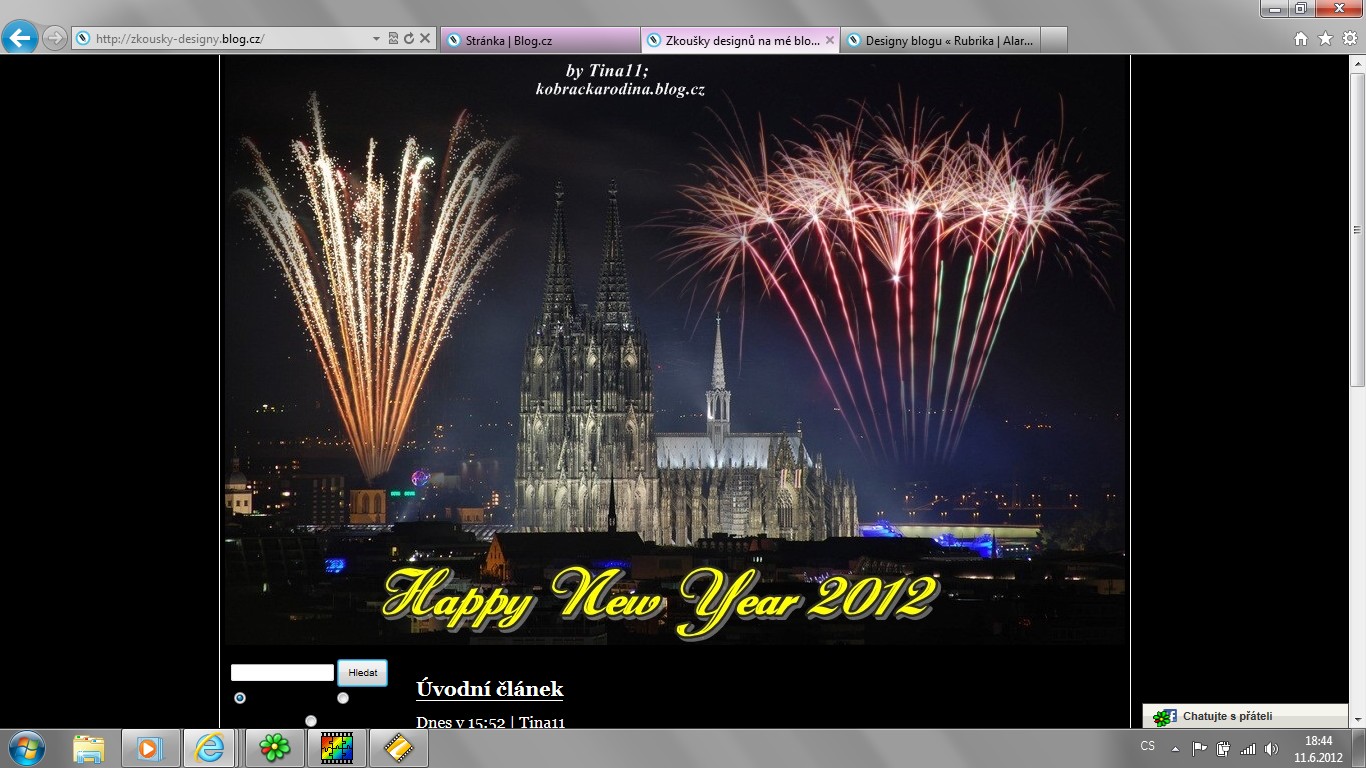The image size is (1366, 768).
Task: Open the 'Chatujte s přáteli' chat bar
Action: tap(1246, 716)
